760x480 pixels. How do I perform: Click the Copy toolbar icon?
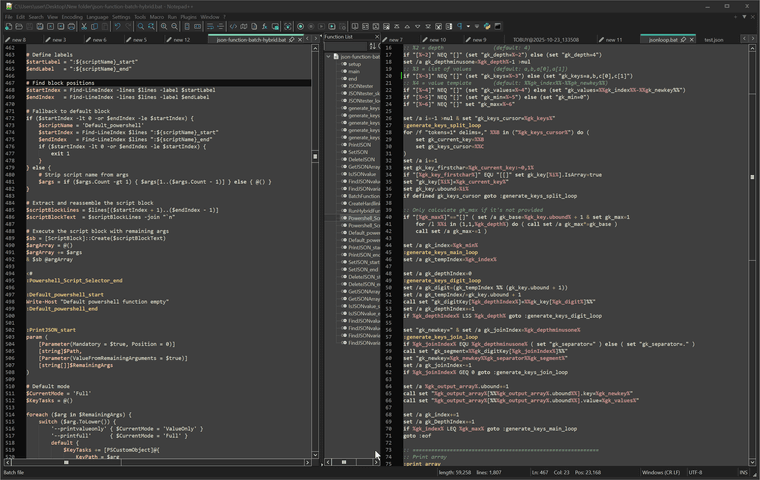(x=95, y=27)
